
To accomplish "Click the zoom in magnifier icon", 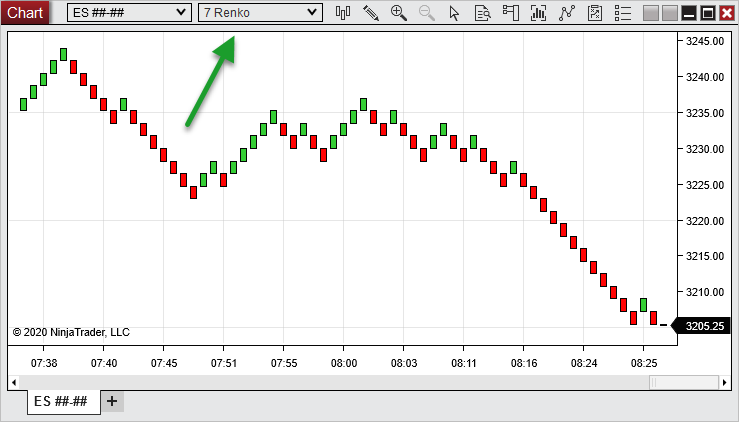I will pyautogui.click(x=399, y=13).
